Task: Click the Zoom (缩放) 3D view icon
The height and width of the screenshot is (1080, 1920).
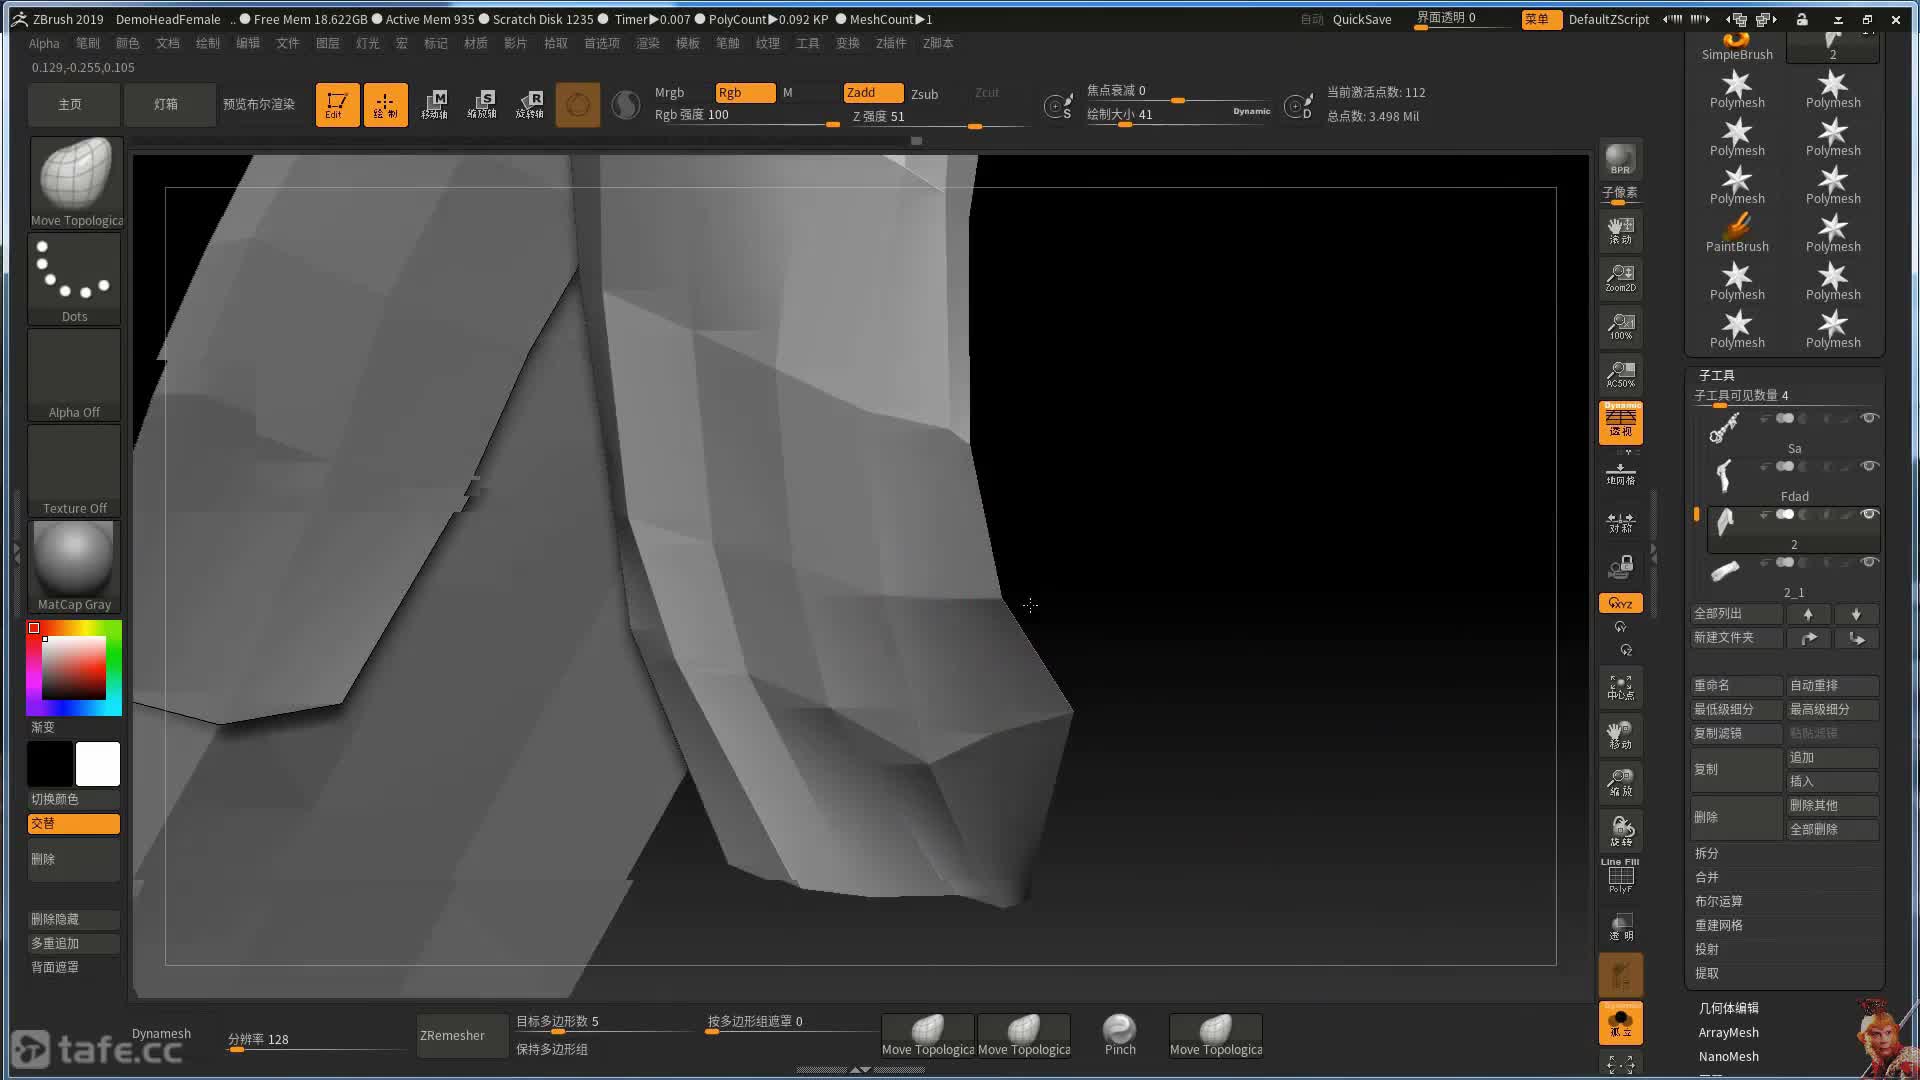Action: [1620, 782]
